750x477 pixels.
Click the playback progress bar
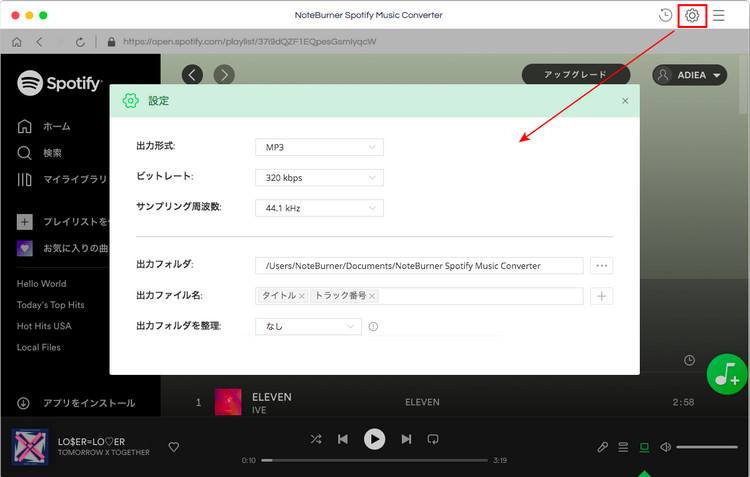(374, 460)
